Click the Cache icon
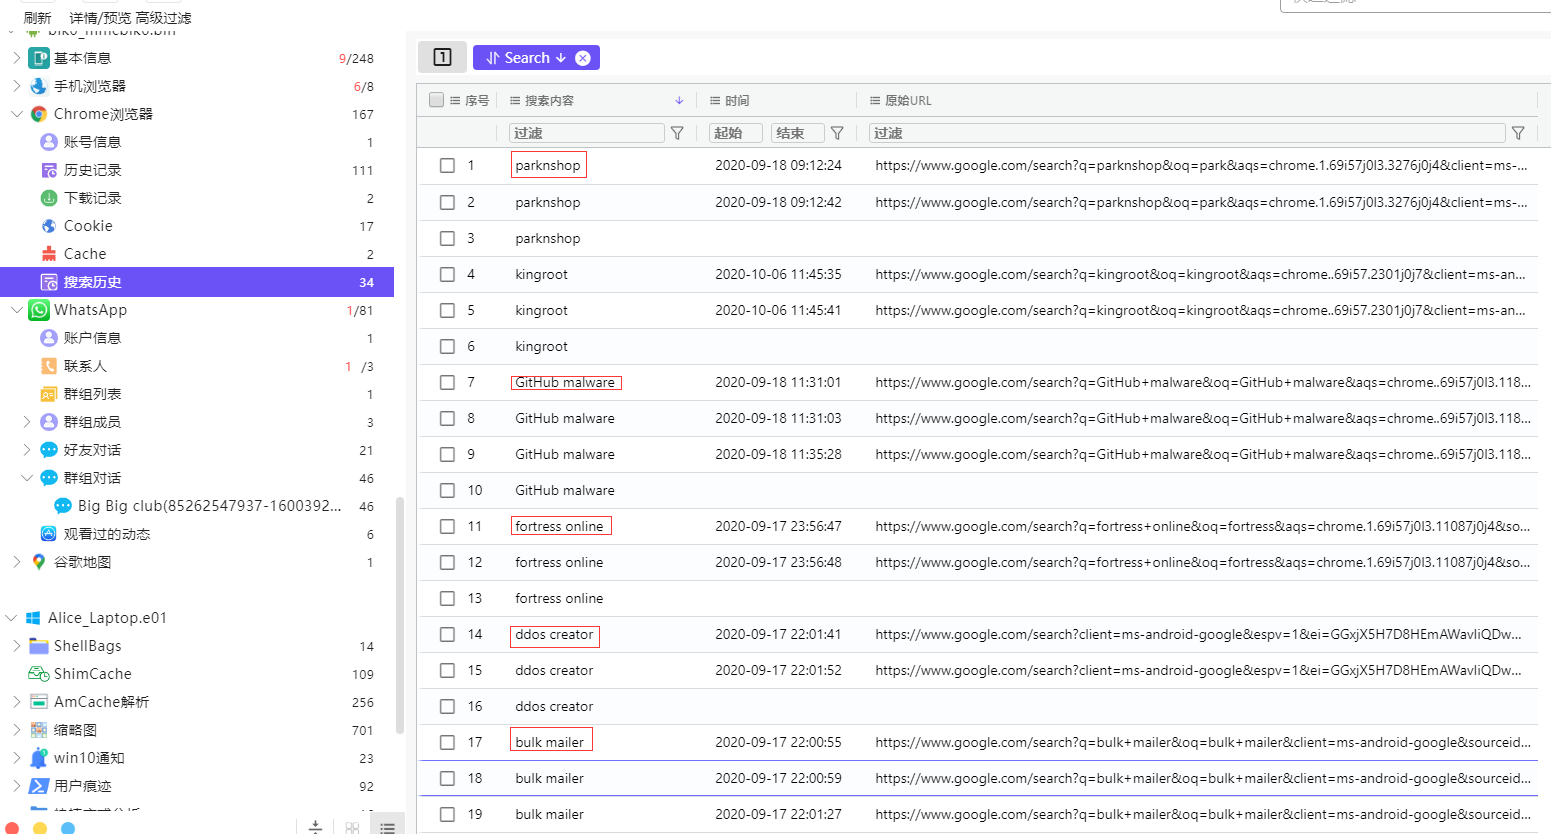 [49, 254]
